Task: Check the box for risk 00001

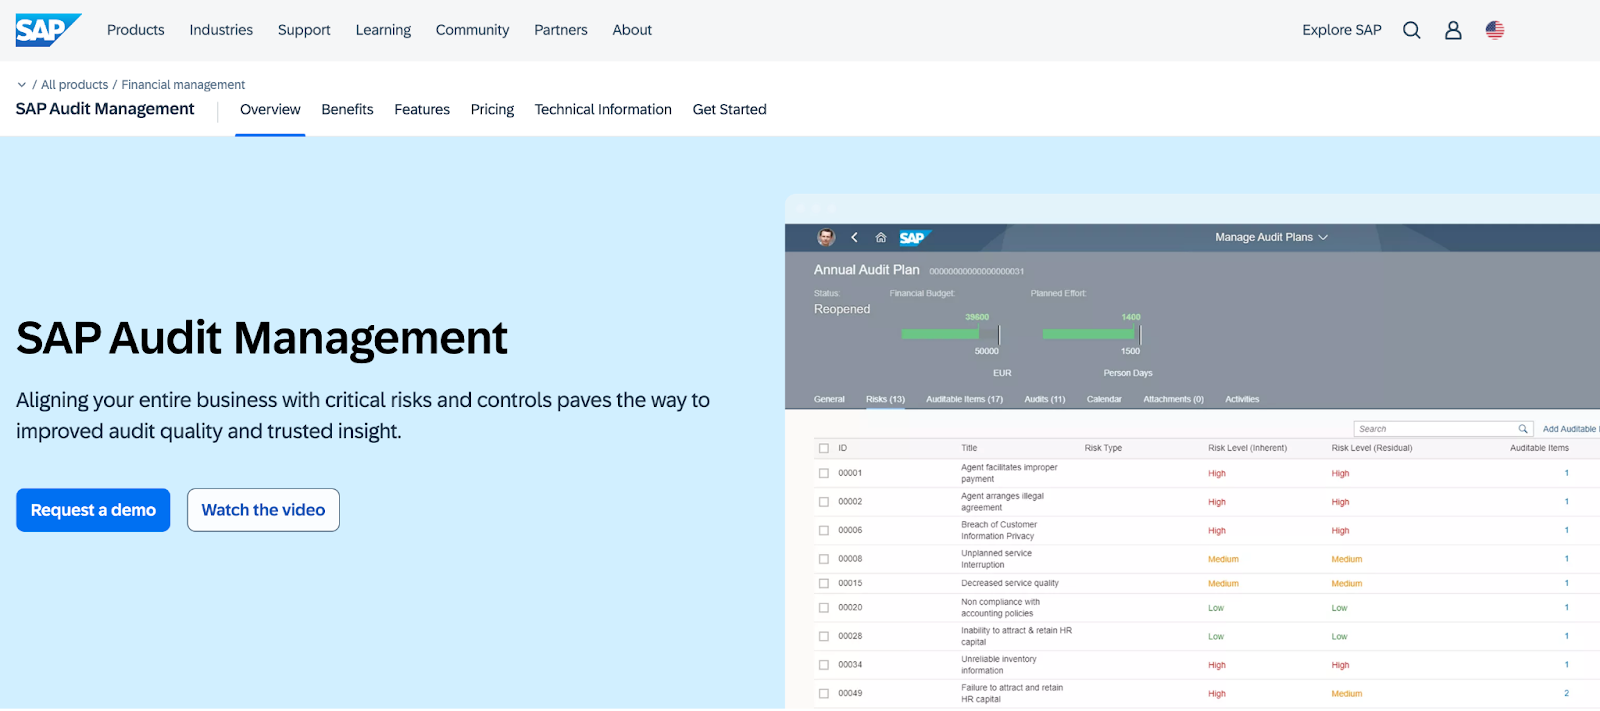Action: 824,473
